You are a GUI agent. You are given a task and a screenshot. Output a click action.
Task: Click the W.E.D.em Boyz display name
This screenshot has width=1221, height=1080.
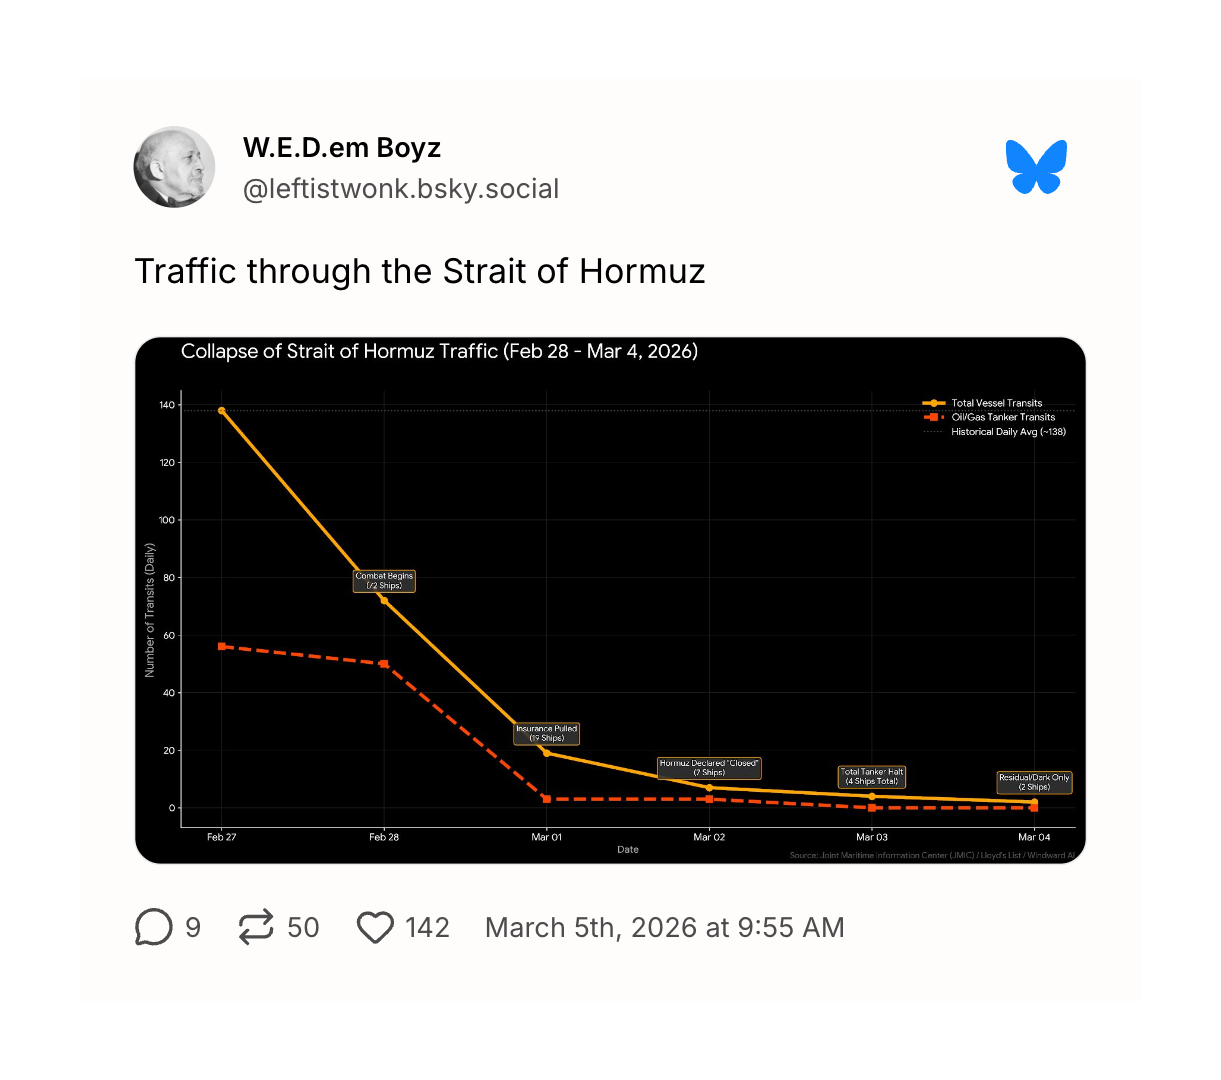pos(341,148)
